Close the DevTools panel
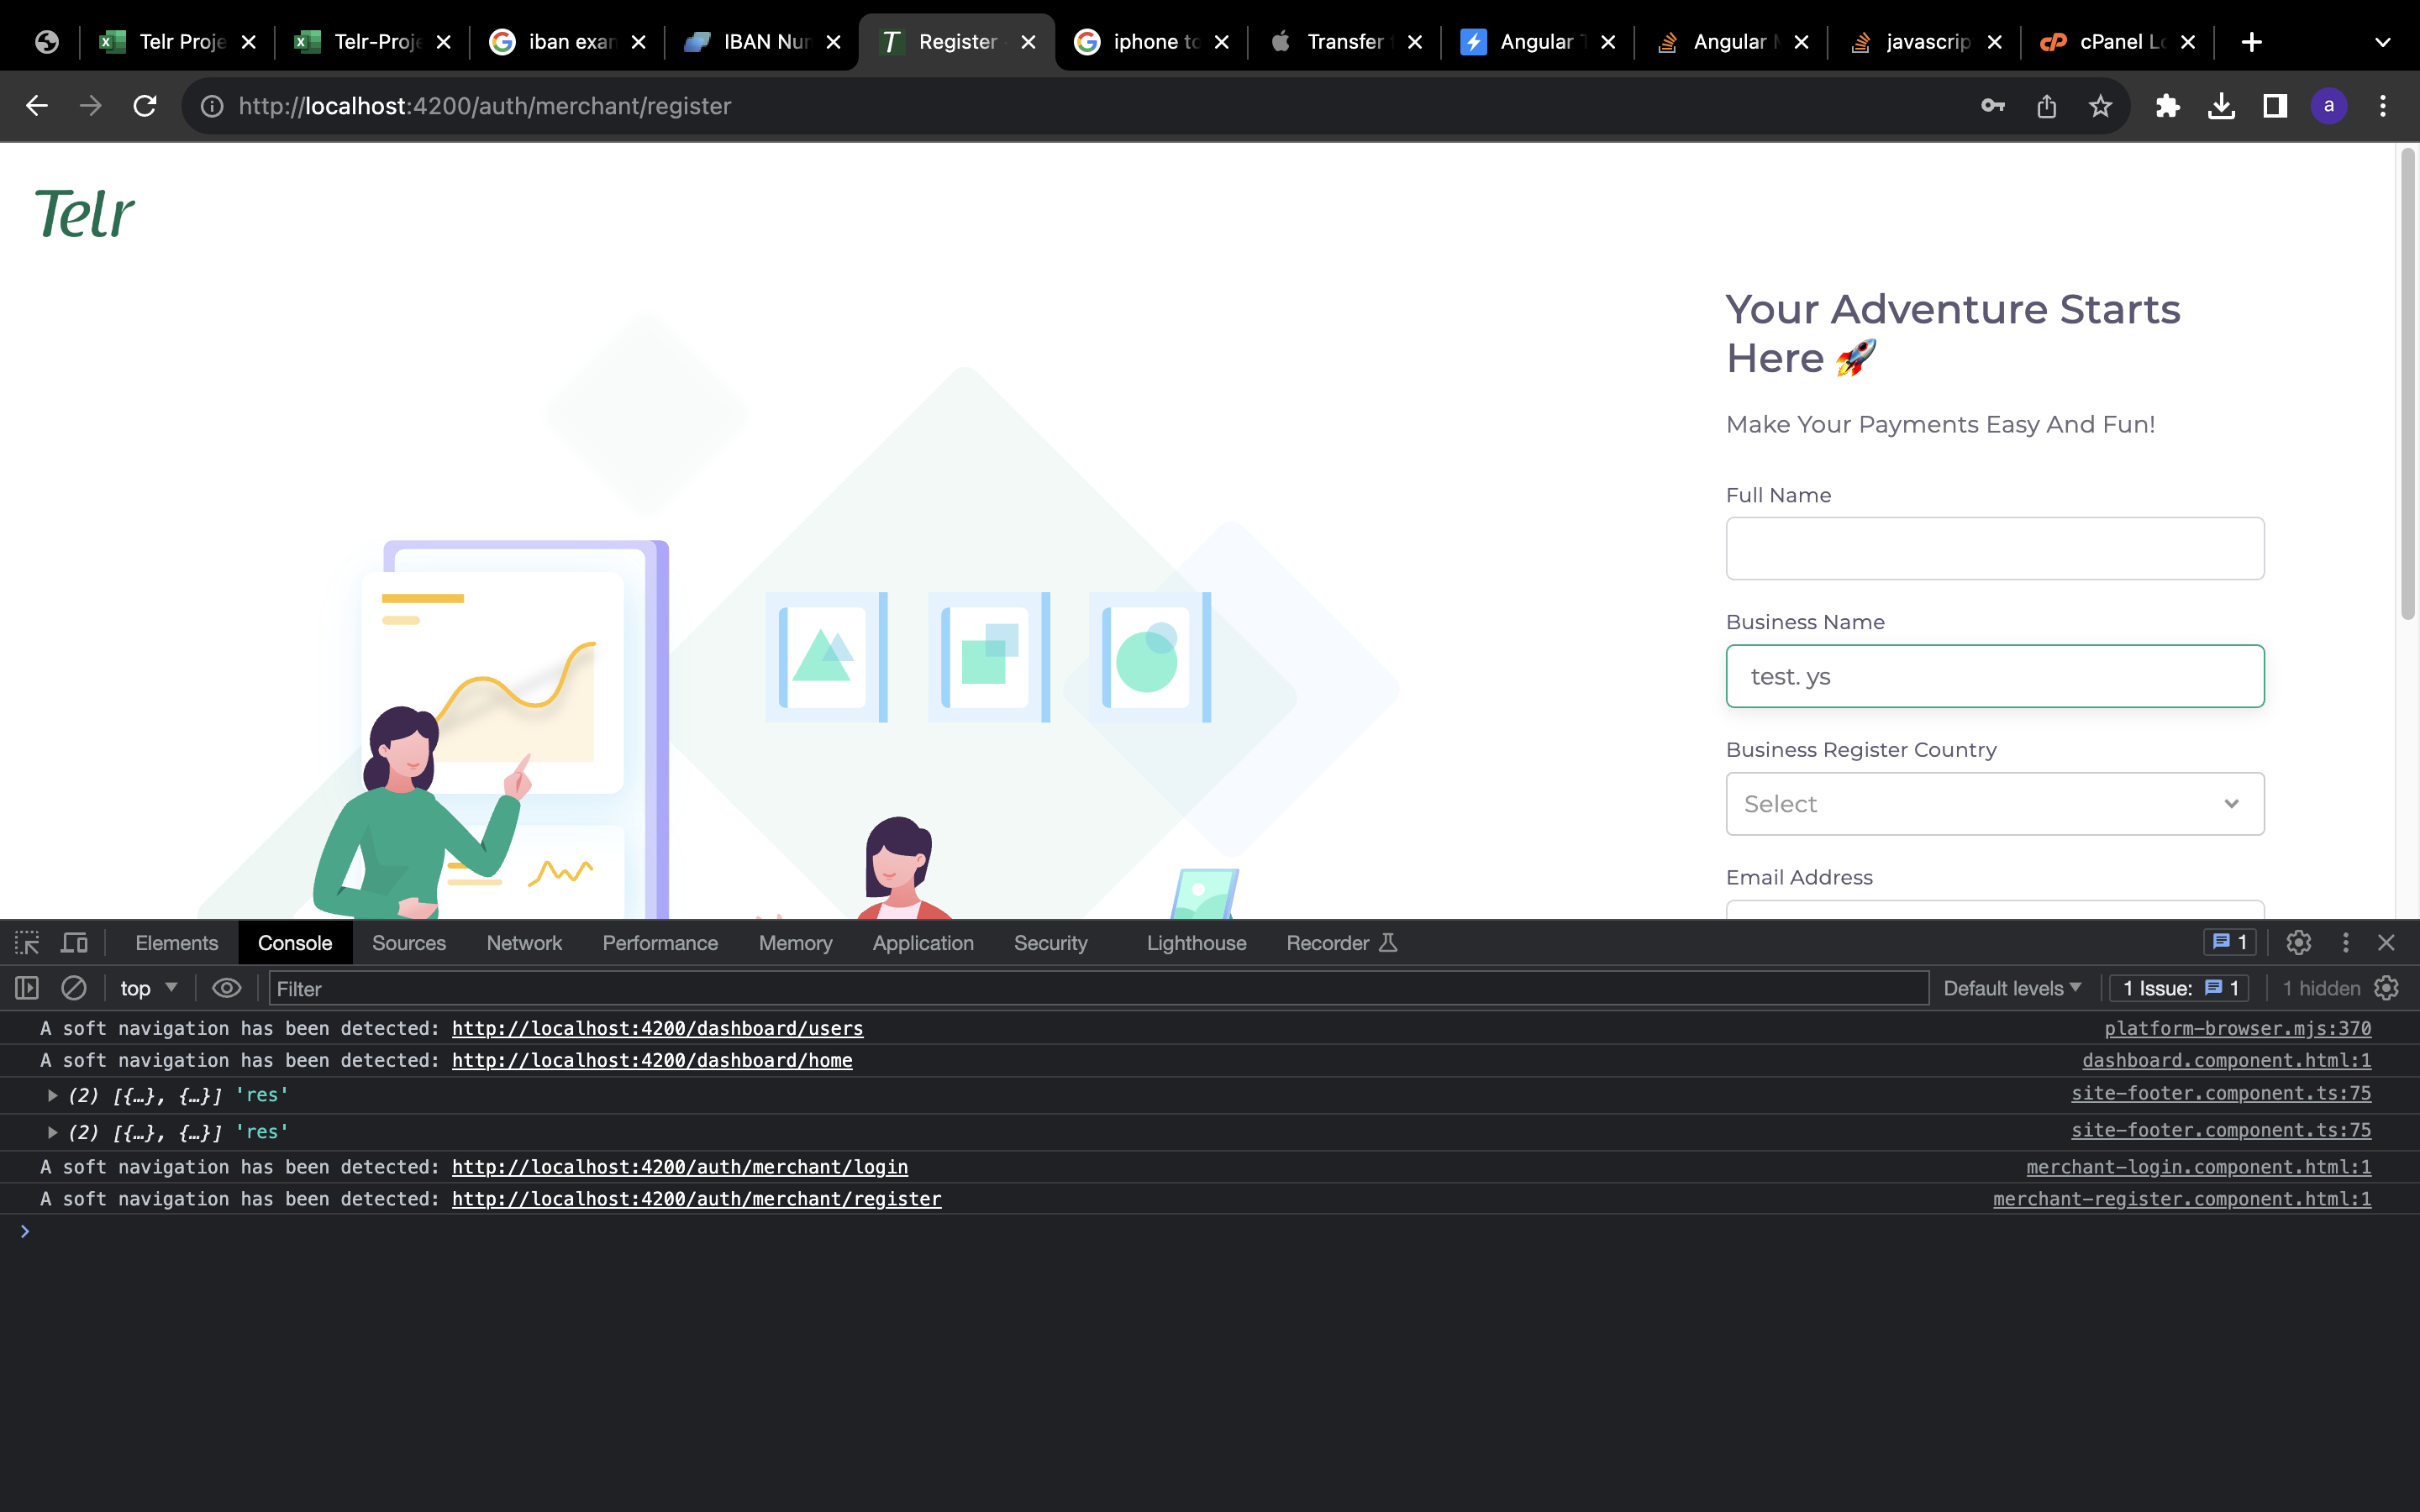This screenshot has width=2420, height=1512. pyautogui.click(x=2387, y=943)
